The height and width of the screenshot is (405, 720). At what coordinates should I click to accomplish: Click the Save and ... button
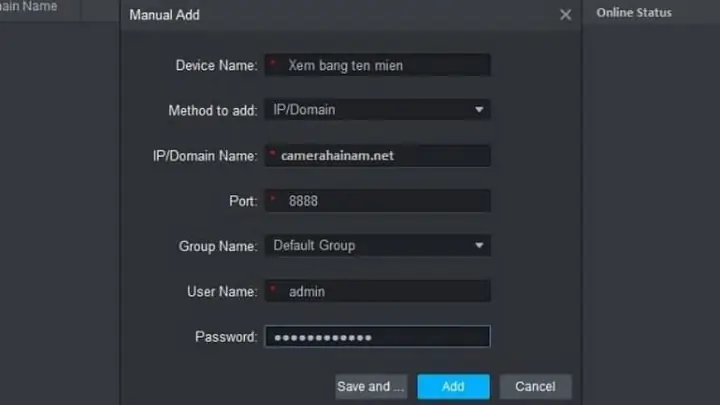click(371, 386)
